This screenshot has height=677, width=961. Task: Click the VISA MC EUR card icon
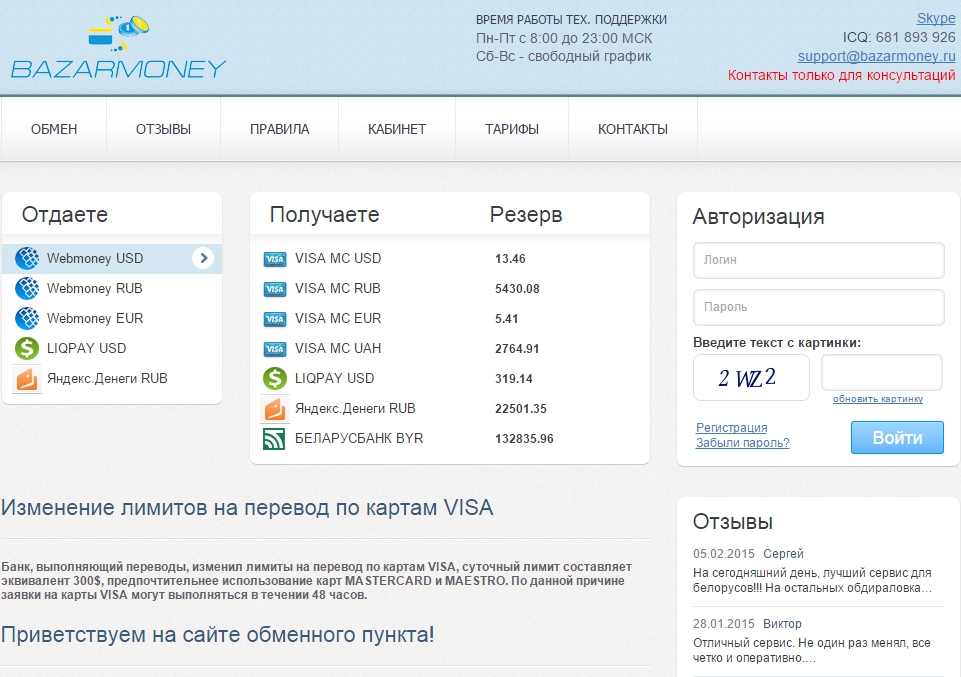tap(275, 319)
